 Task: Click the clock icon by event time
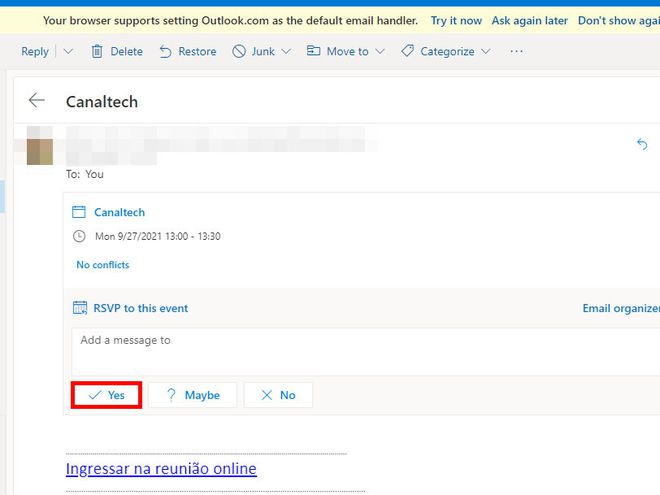(x=79, y=236)
